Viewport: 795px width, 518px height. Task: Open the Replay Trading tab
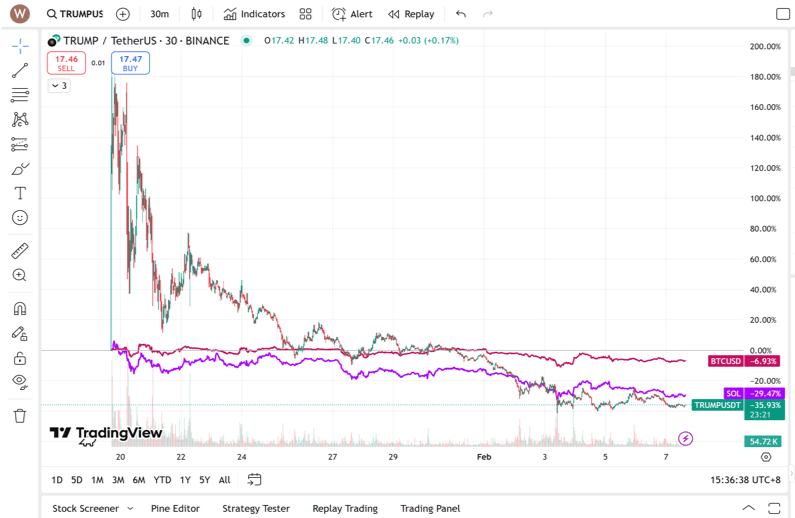345,508
